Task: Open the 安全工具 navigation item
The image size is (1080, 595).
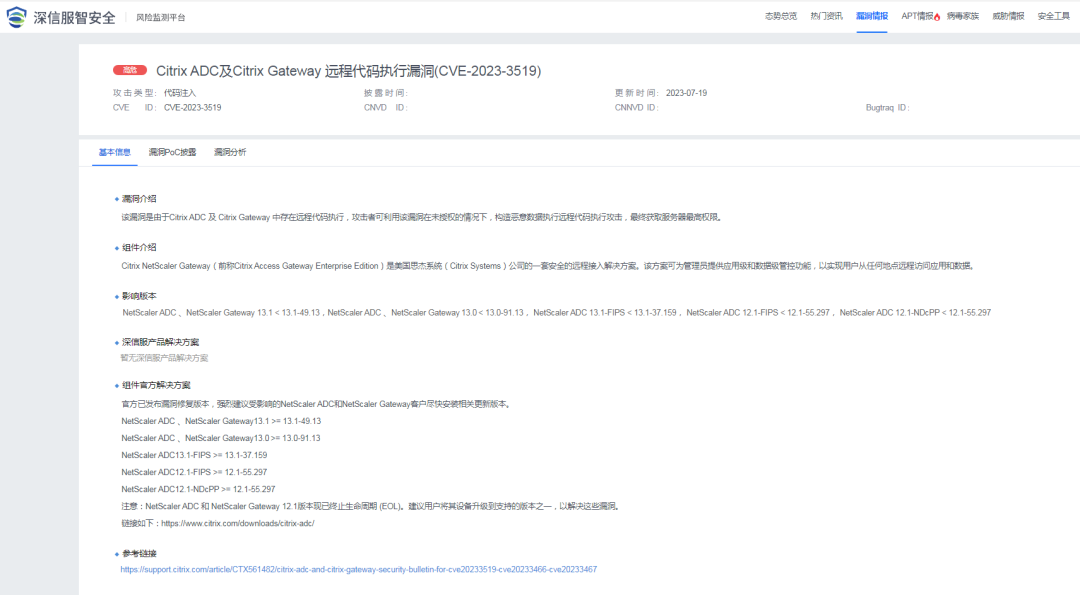Action: tap(1053, 16)
